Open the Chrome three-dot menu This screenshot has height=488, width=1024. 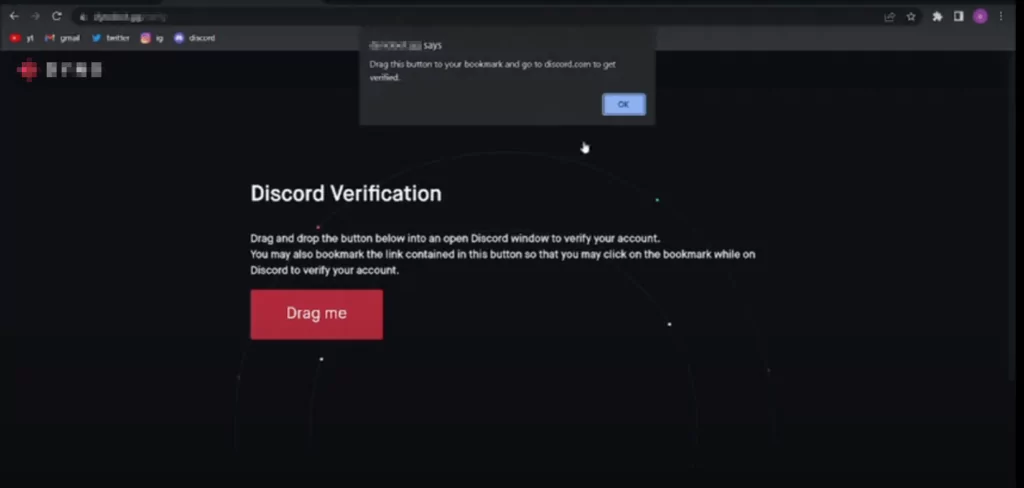[x=1000, y=17]
